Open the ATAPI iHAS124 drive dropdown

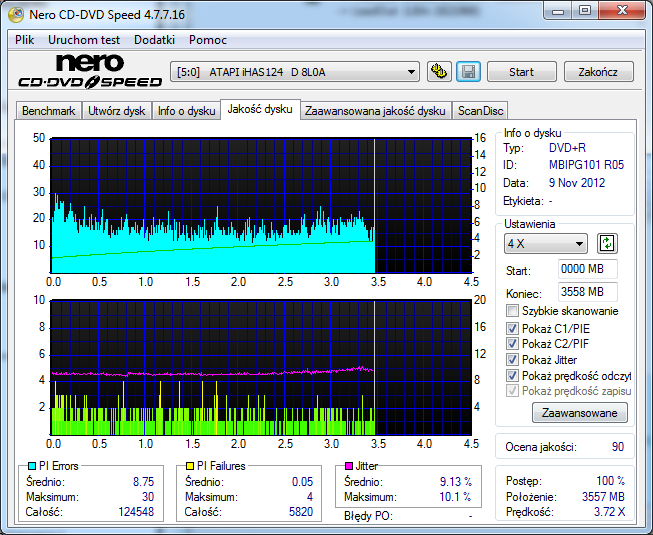[x=295, y=72]
